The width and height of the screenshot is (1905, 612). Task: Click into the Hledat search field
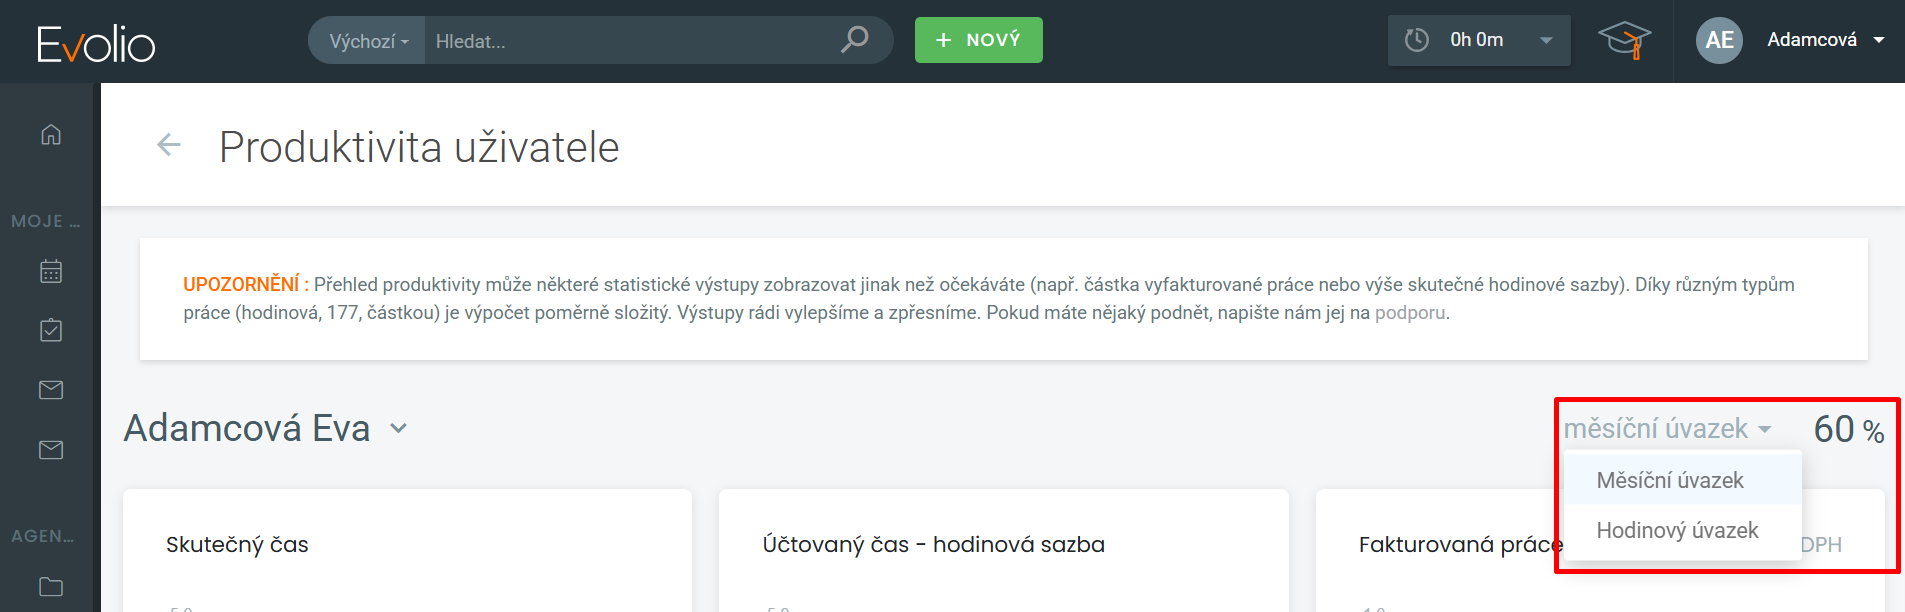pos(630,41)
